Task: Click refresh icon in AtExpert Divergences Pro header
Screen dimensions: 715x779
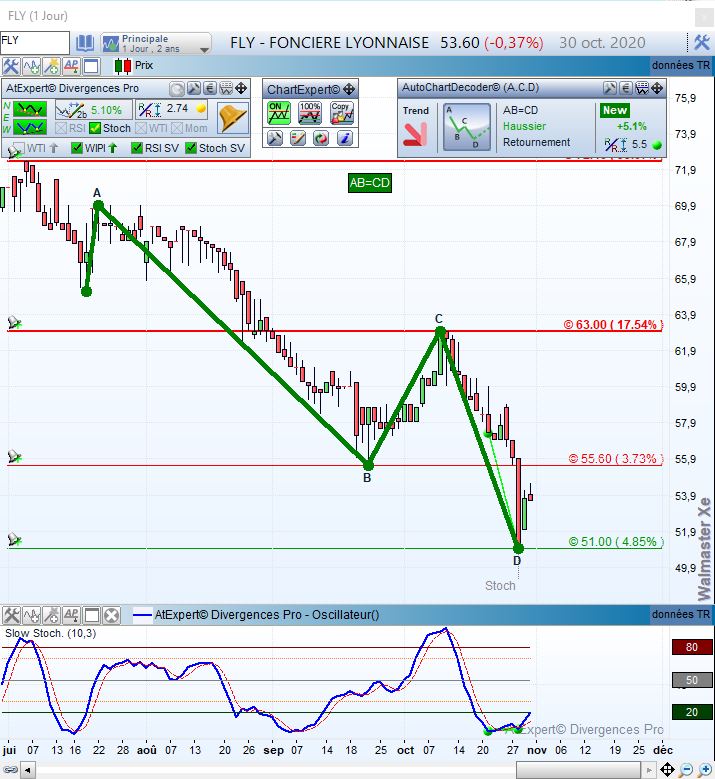Action: [x=176, y=89]
